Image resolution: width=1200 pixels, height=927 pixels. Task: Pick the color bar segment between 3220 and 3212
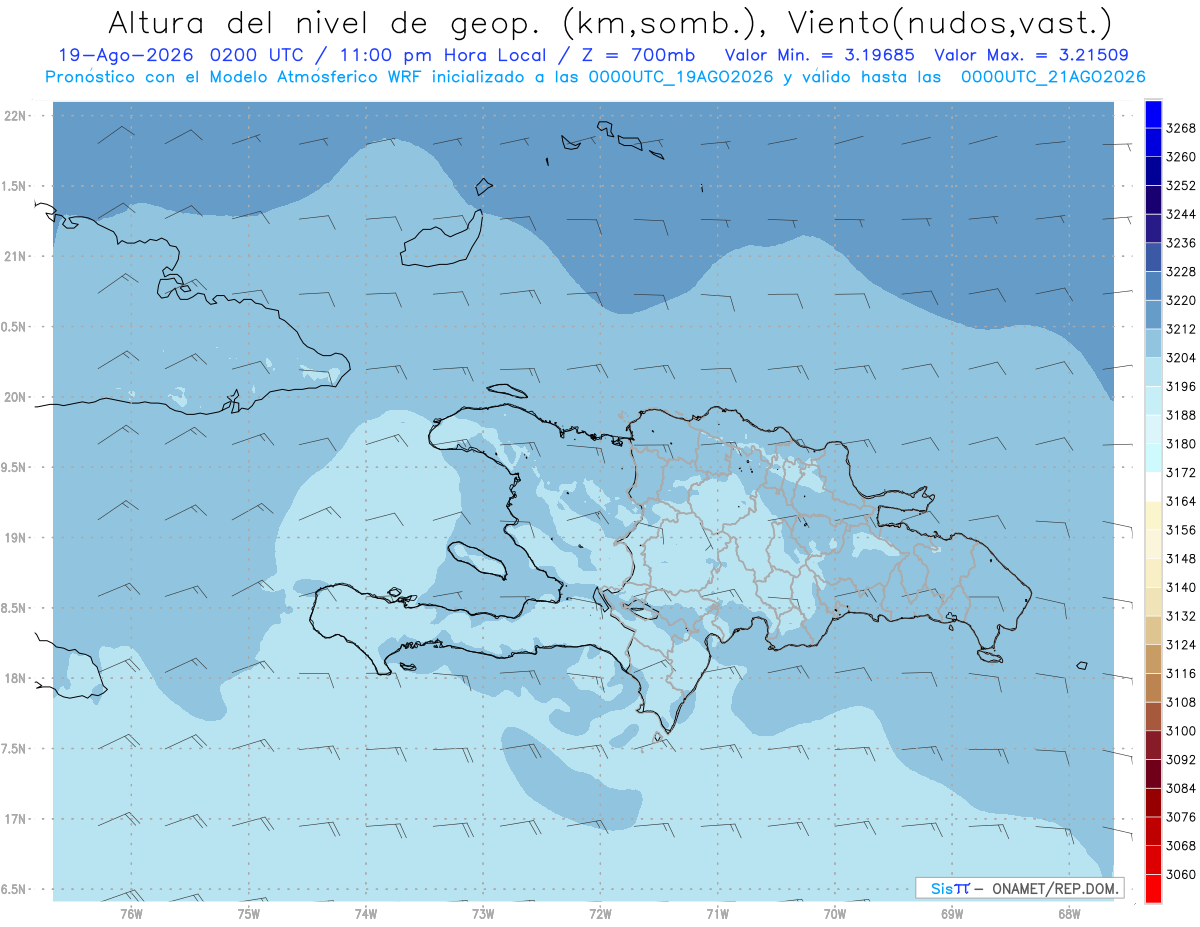point(1153,314)
